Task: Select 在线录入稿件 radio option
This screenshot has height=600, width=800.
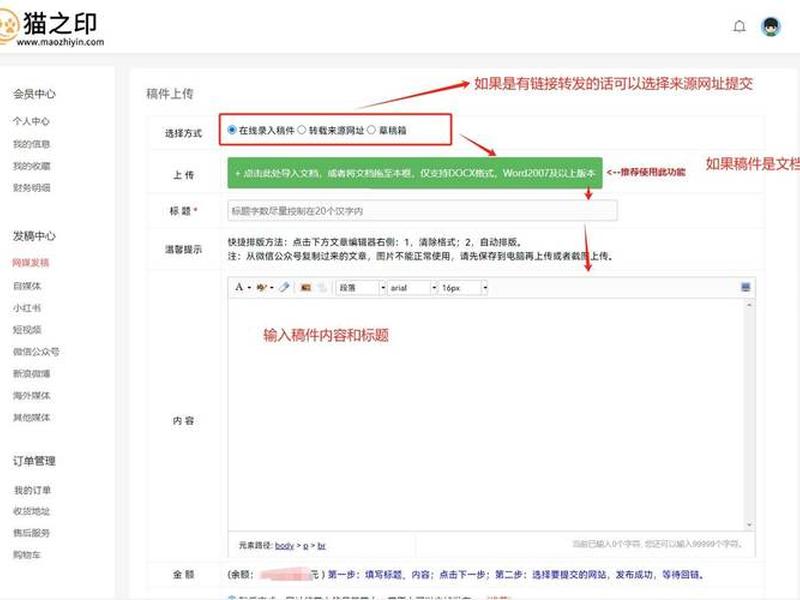Action: [232, 130]
